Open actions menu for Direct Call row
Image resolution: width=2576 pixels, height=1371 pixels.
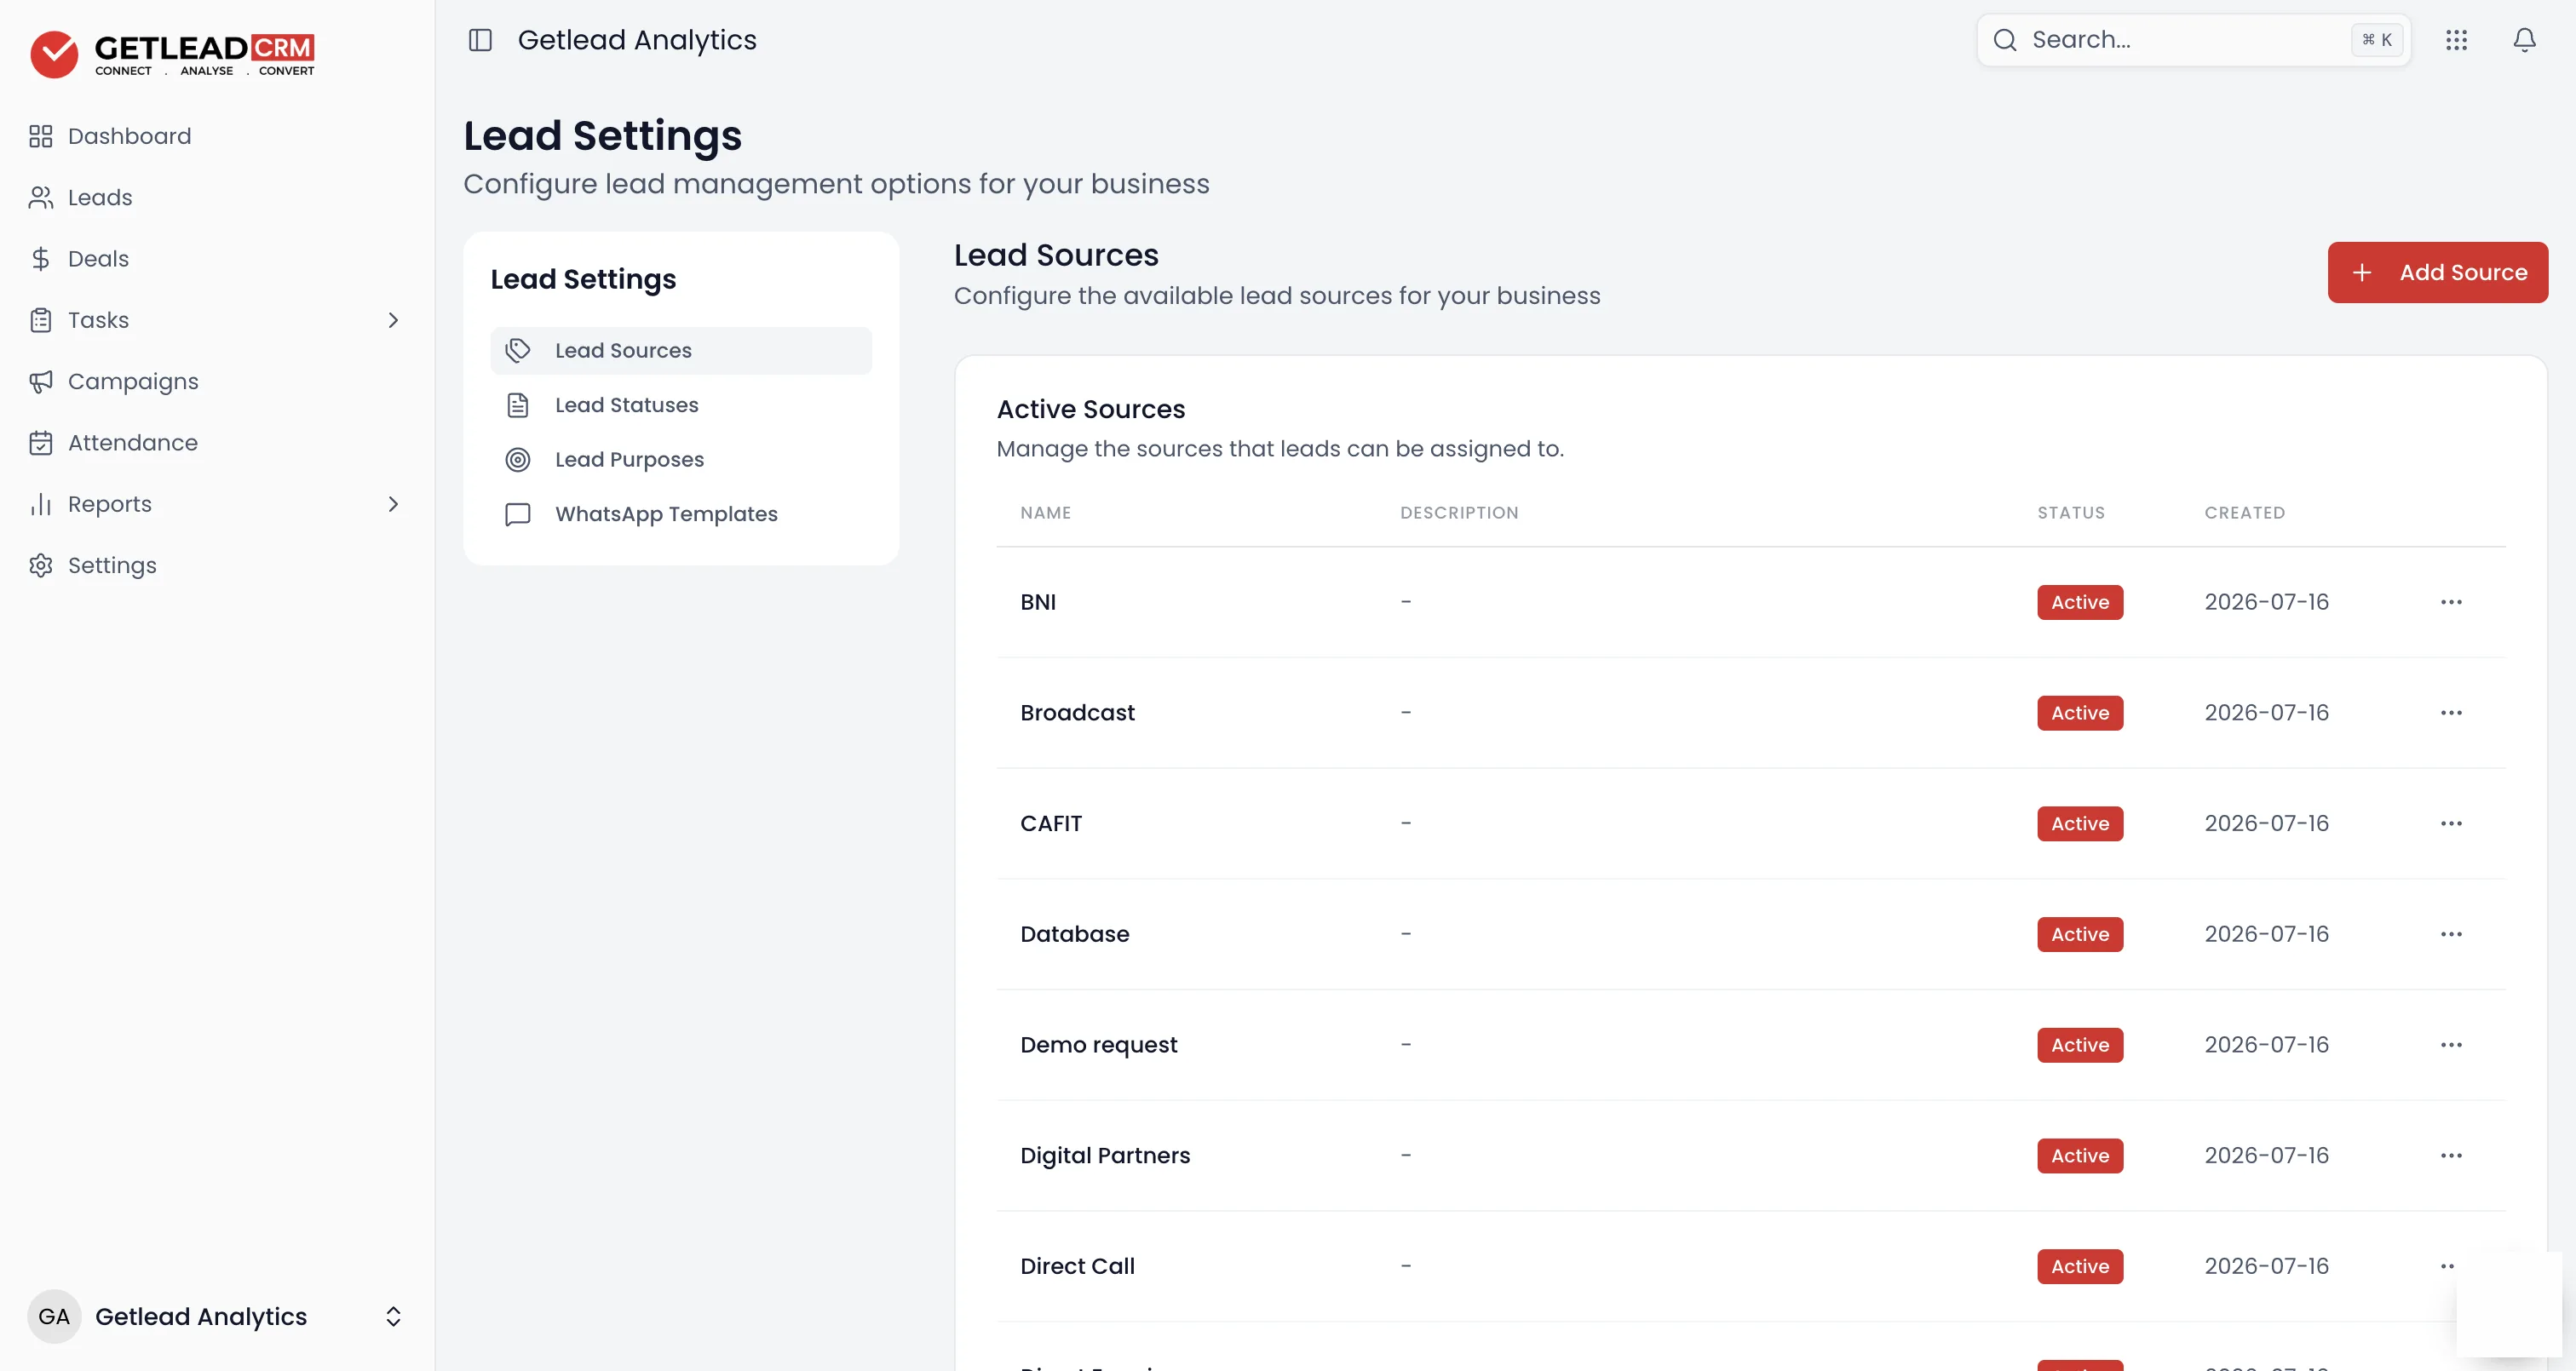(x=2448, y=1266)
